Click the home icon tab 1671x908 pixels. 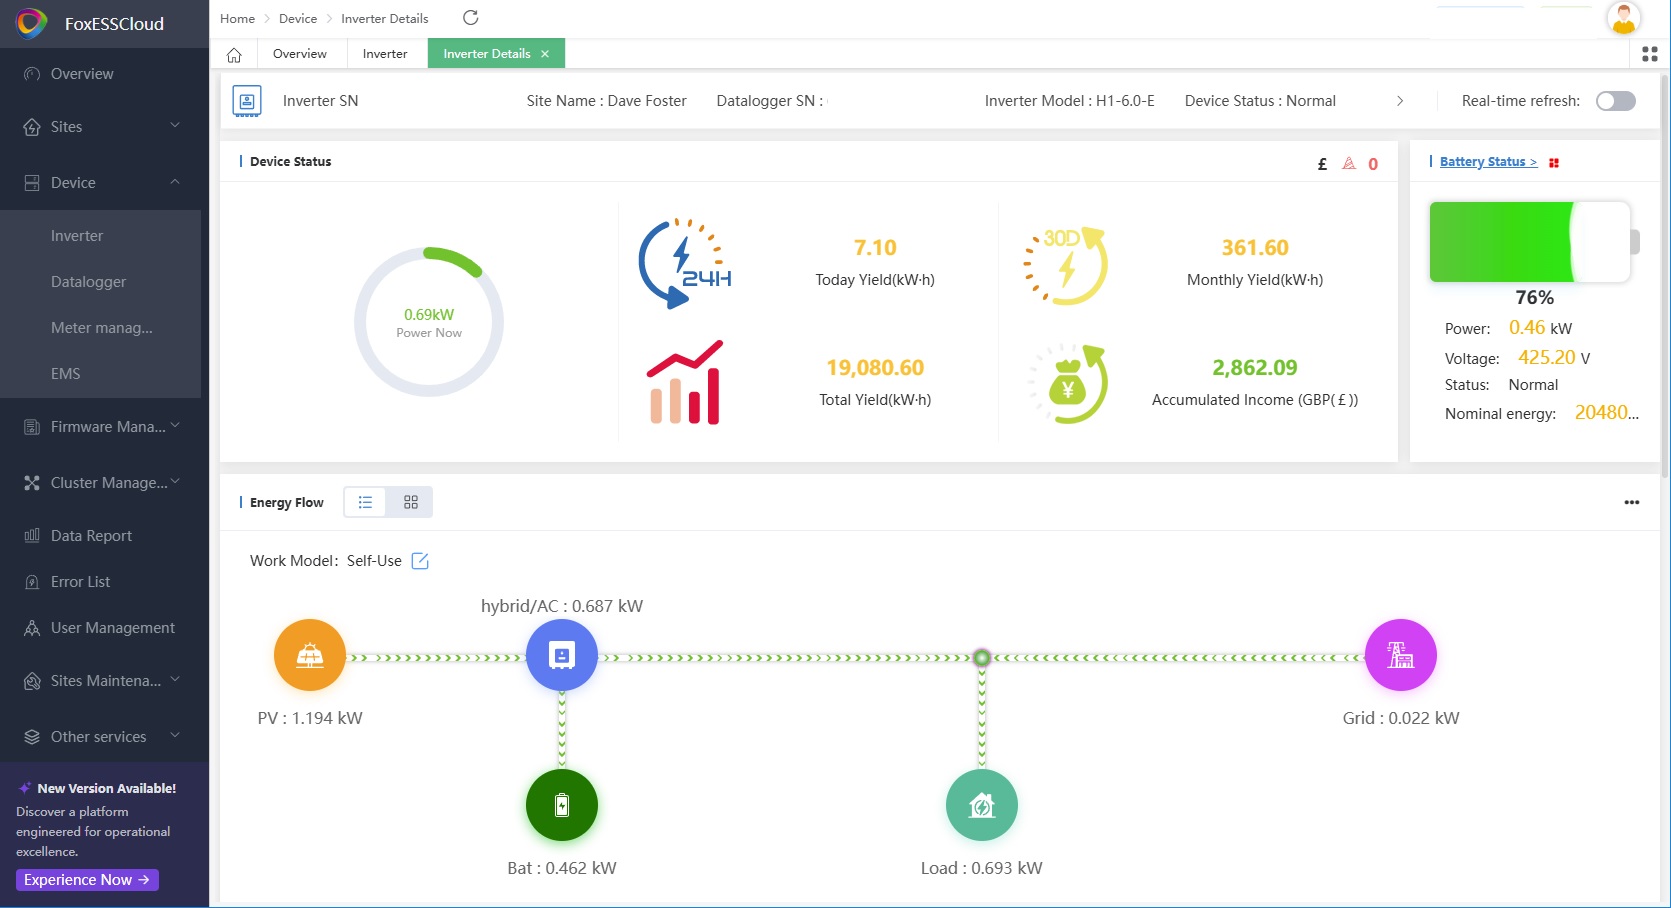click(234, 54)
